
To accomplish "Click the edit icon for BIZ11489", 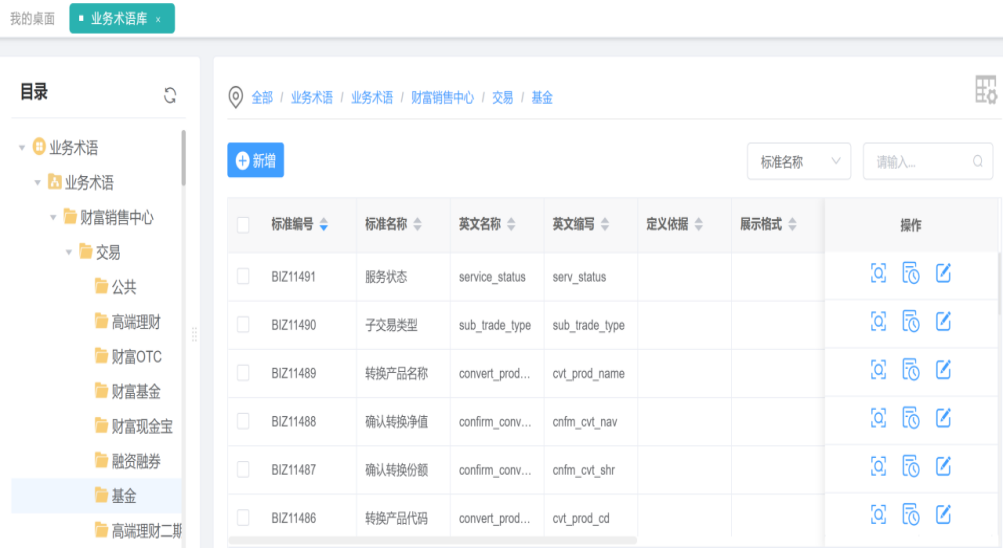I will 942,370.
